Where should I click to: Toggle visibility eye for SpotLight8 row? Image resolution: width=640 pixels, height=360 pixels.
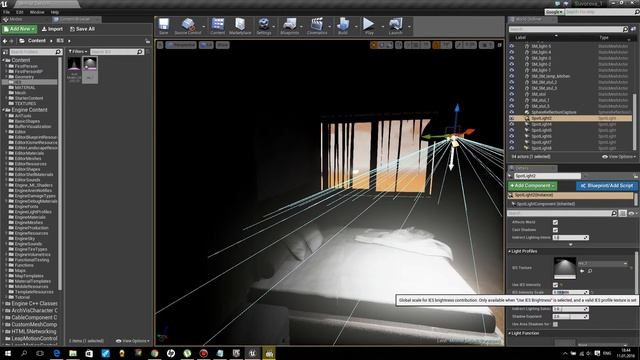pos(511,148)
